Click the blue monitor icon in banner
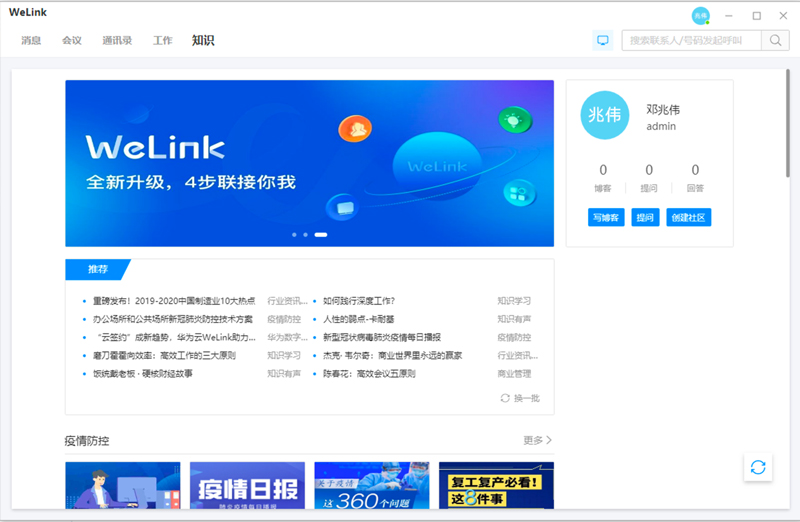 pyautogui.click(x=343, y=207)
